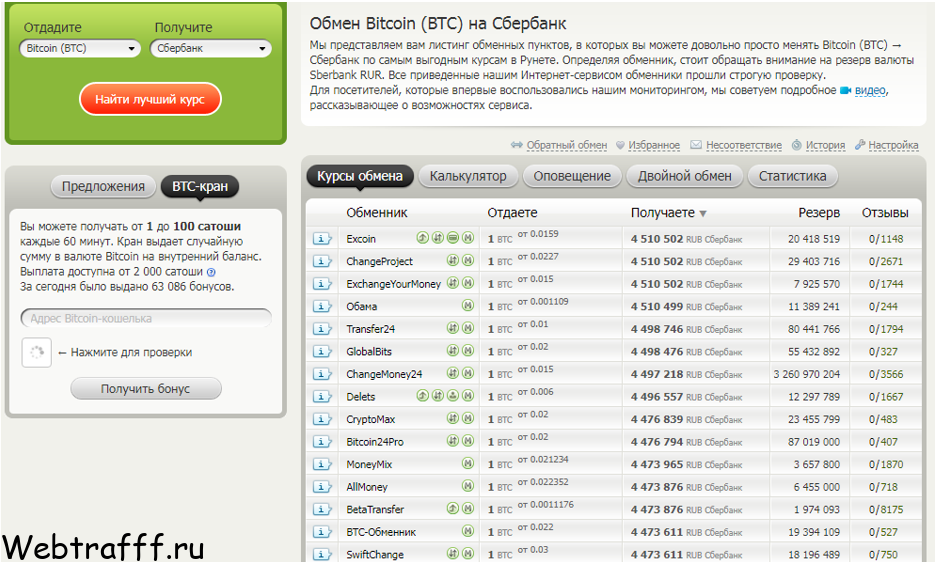Screen dimensions: 935x562
Task: Click the Обменник column header
Action: point(377,213)
